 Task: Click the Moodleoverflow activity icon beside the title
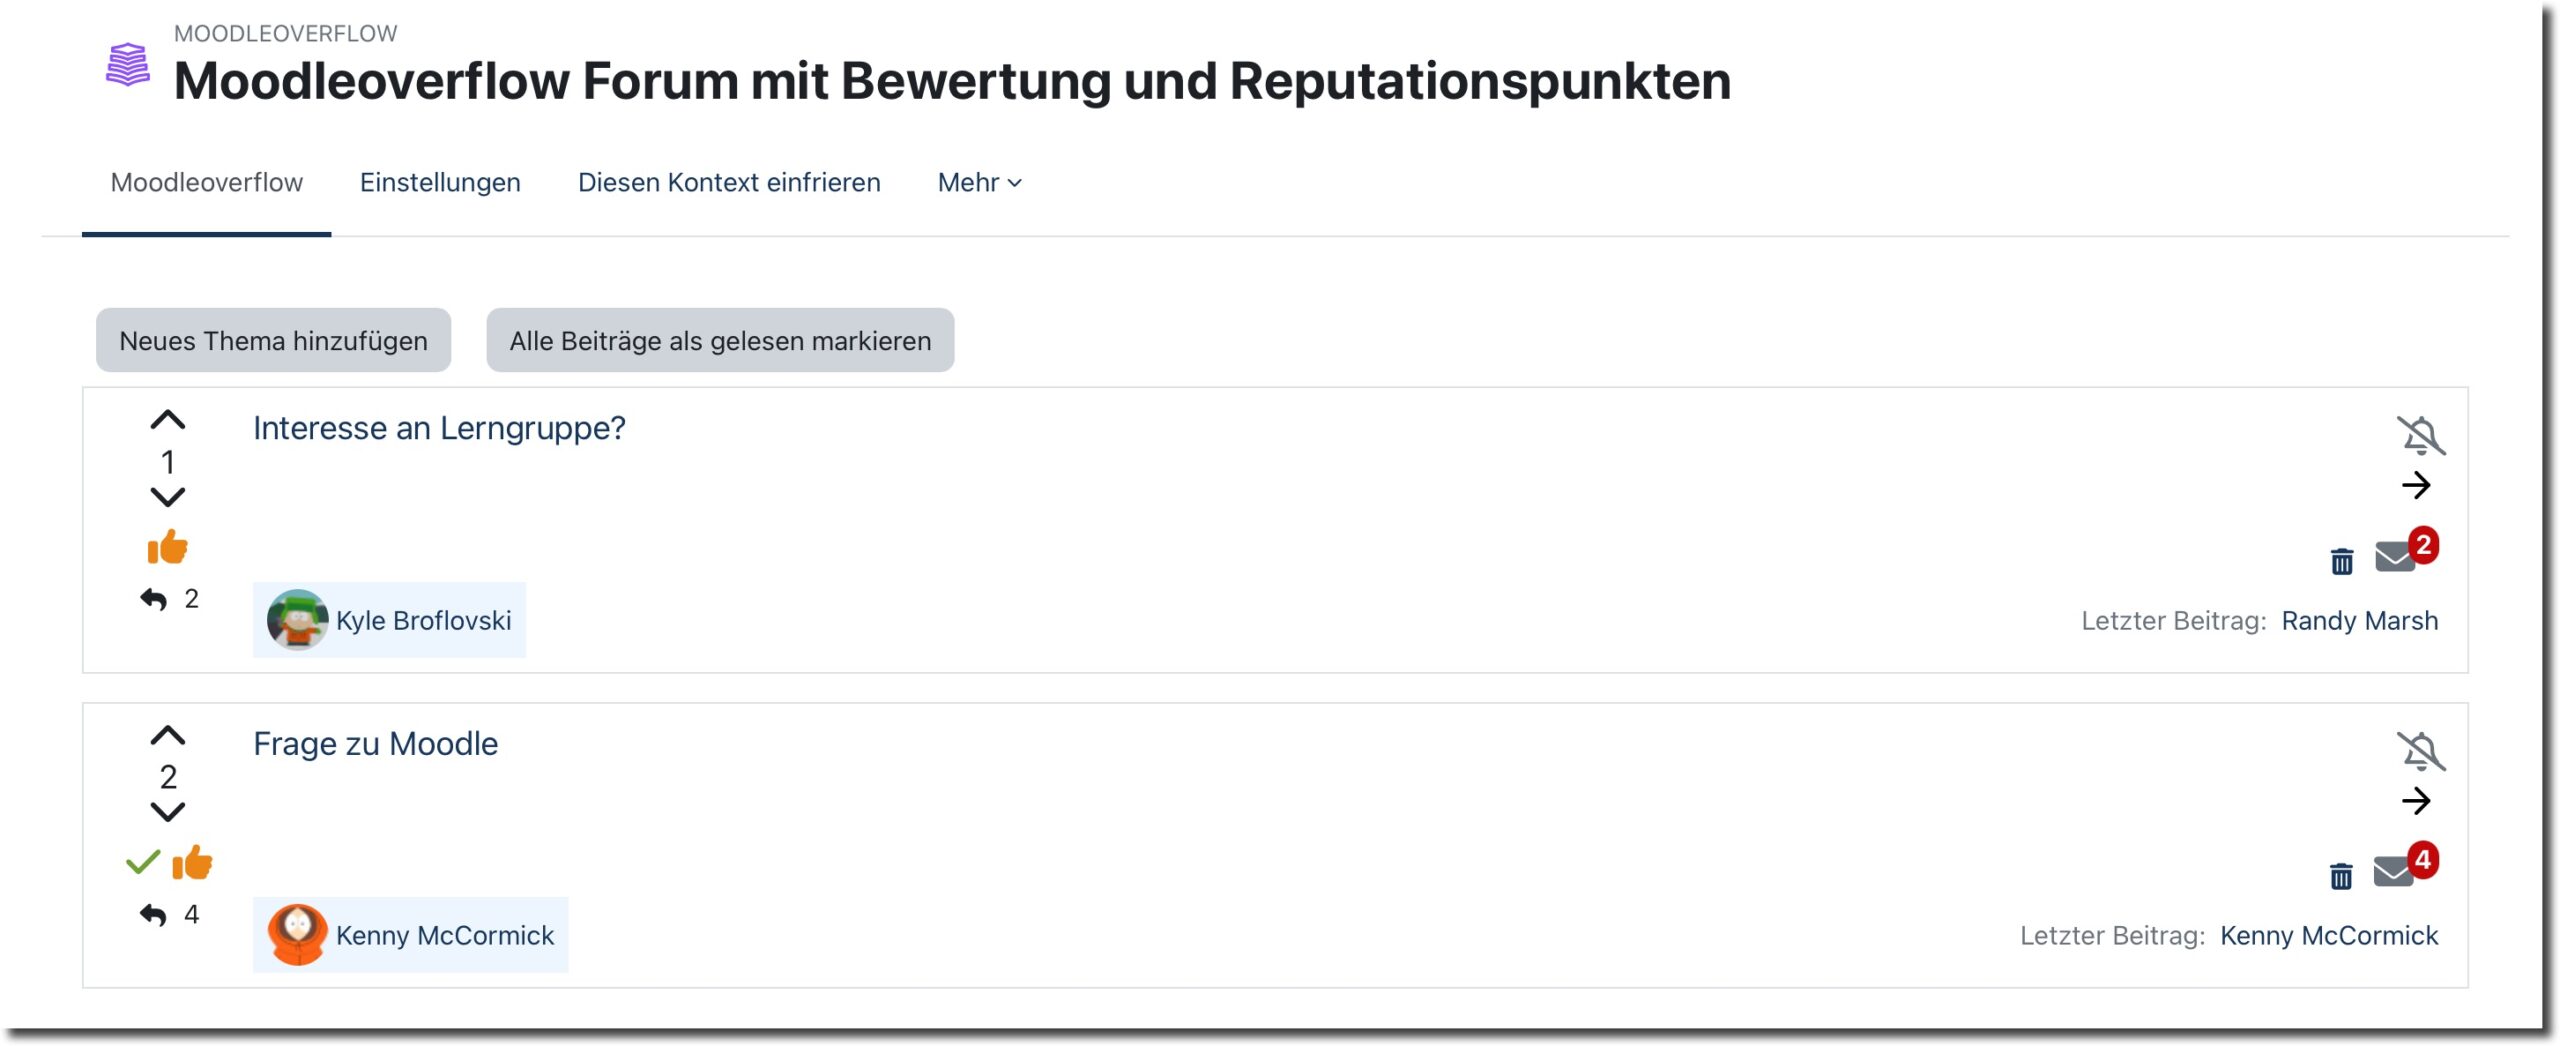128,65
